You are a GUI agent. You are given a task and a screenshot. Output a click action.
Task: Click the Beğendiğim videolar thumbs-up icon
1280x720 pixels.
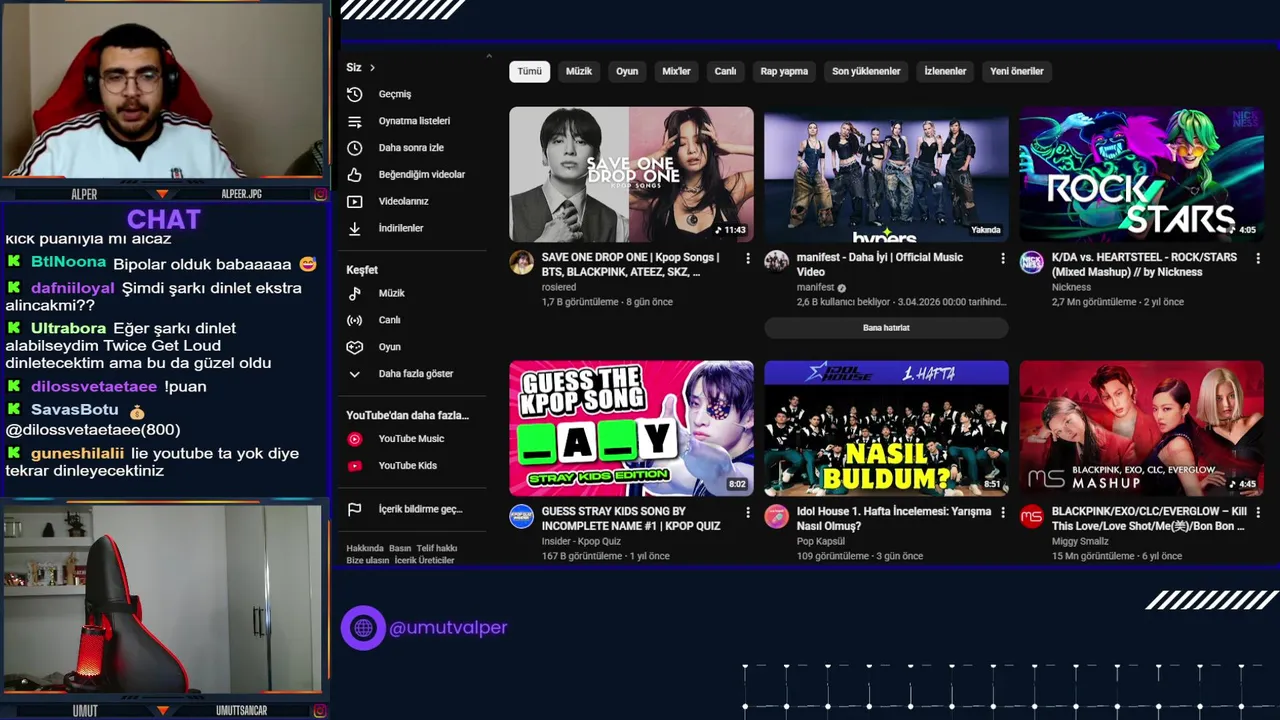354,174
